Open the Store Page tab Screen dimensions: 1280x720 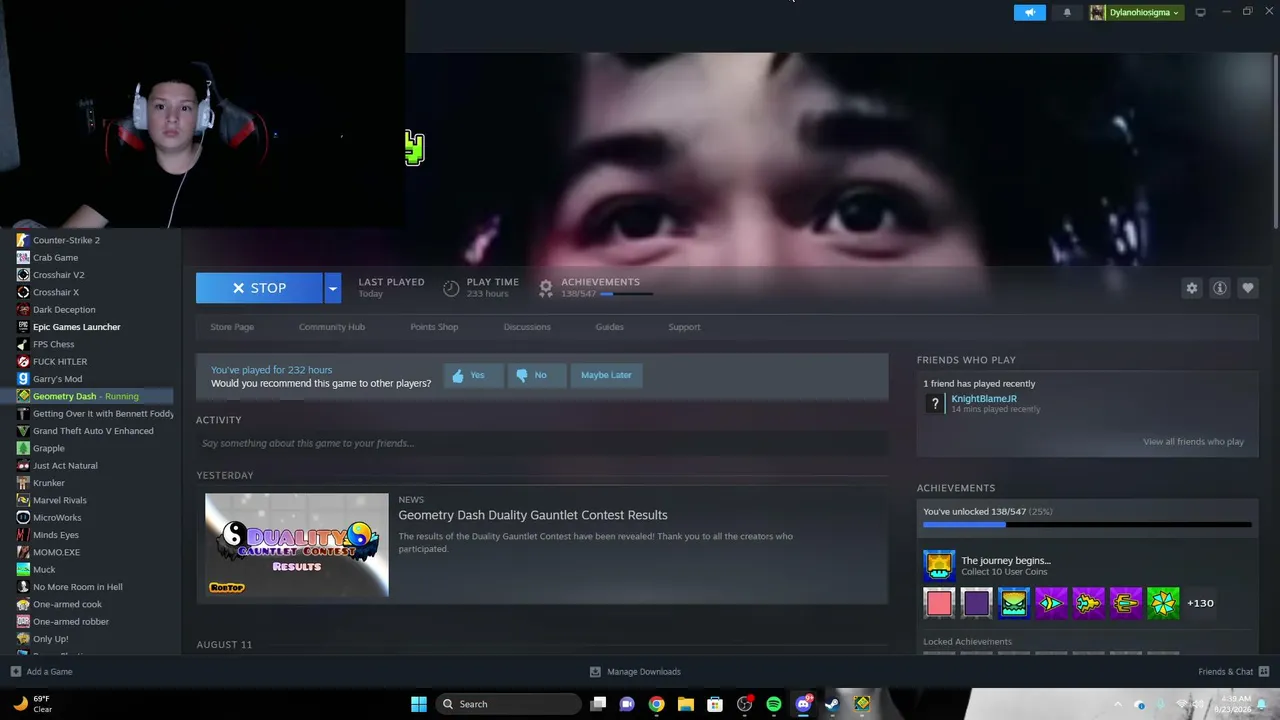pyautogui.click(x=232, y=327)
